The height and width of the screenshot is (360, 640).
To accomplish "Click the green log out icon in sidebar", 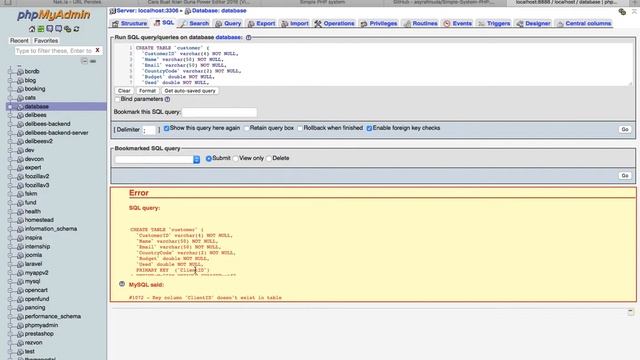I will point(41,29).
